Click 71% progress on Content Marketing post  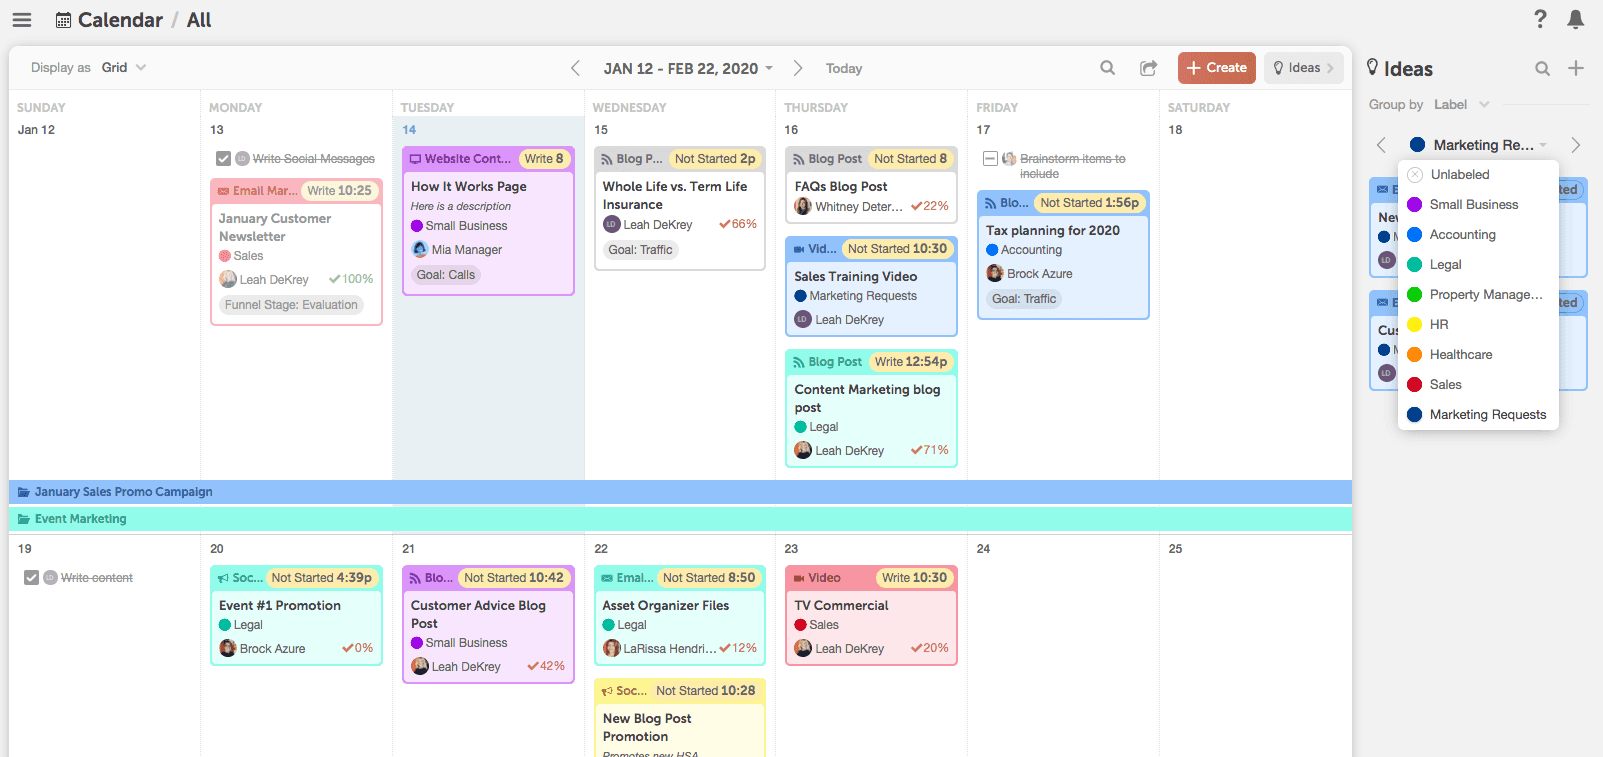point(930,450)
